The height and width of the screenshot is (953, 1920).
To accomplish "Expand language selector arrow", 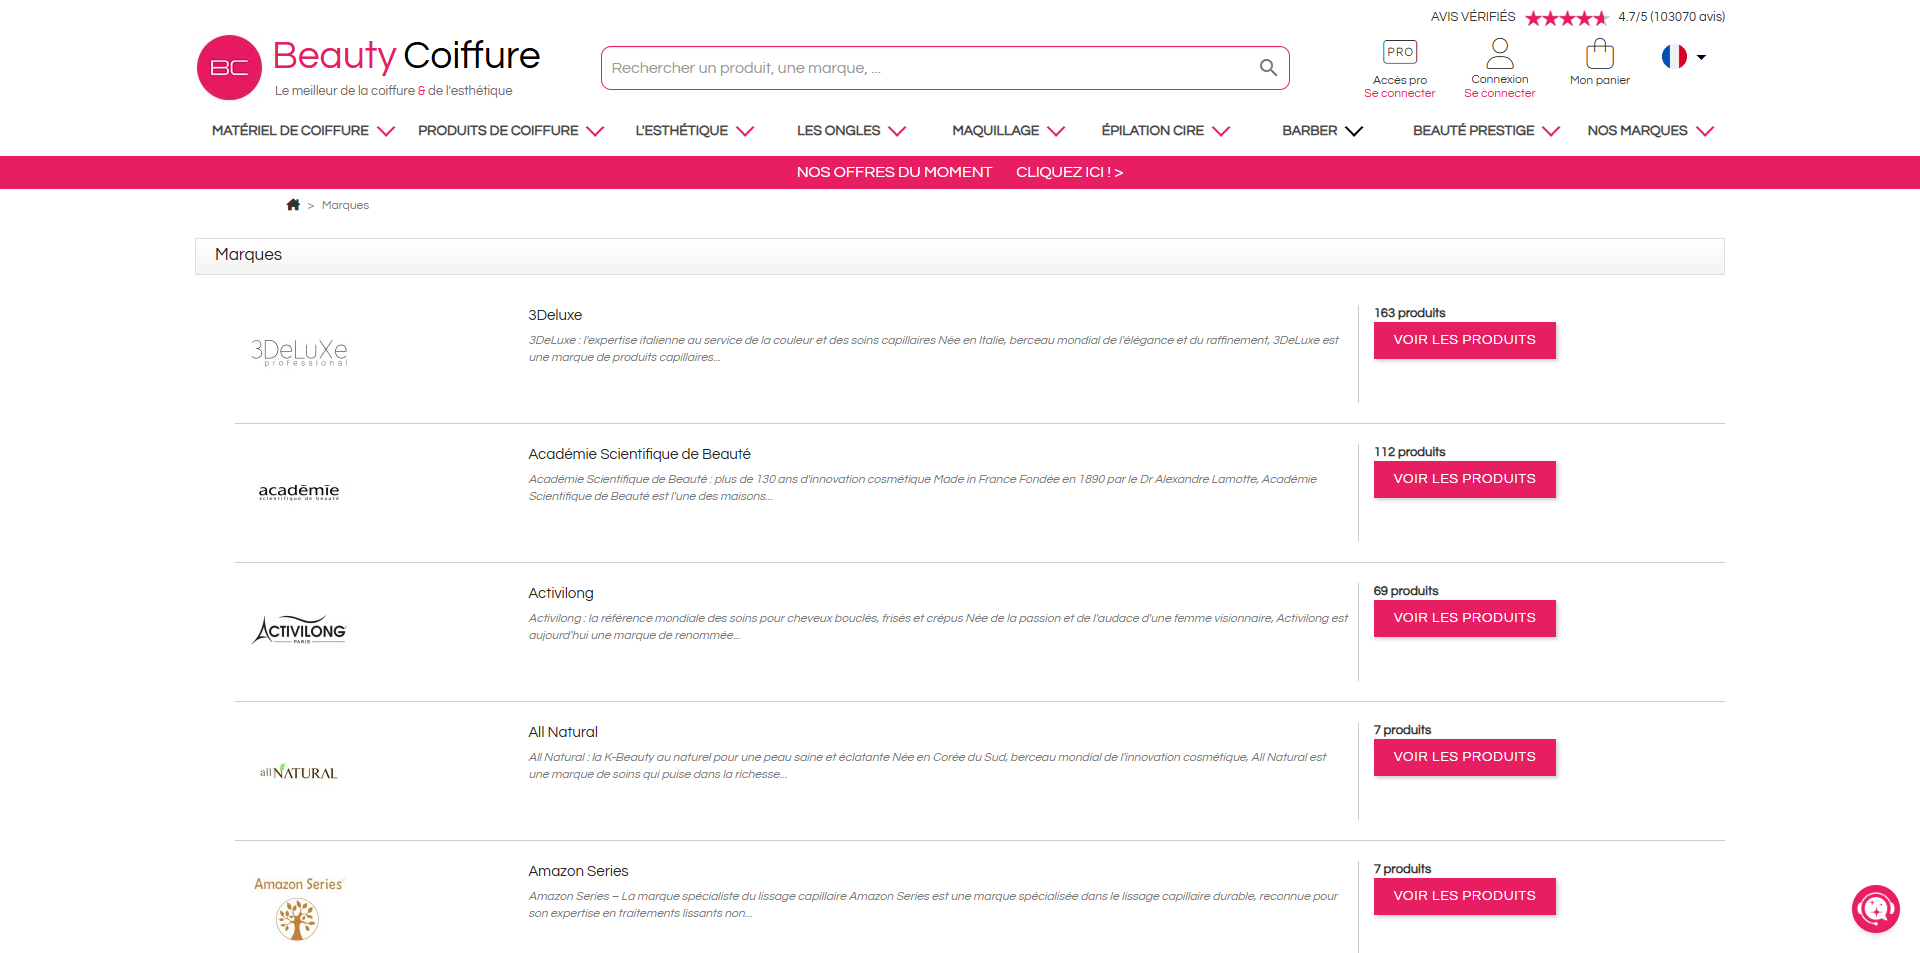I will pyautogui.click(x=1701, y=57).
